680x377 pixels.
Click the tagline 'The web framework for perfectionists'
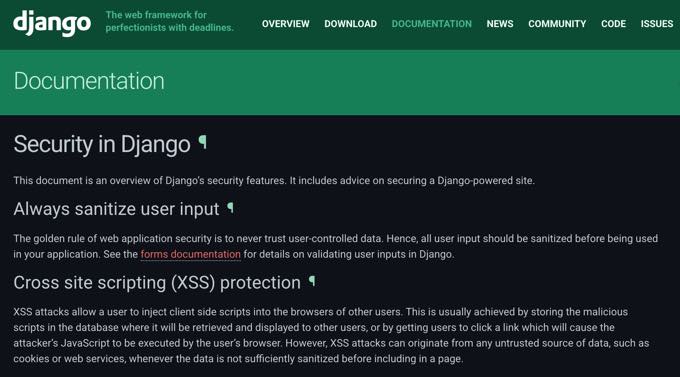click(170, 21)
